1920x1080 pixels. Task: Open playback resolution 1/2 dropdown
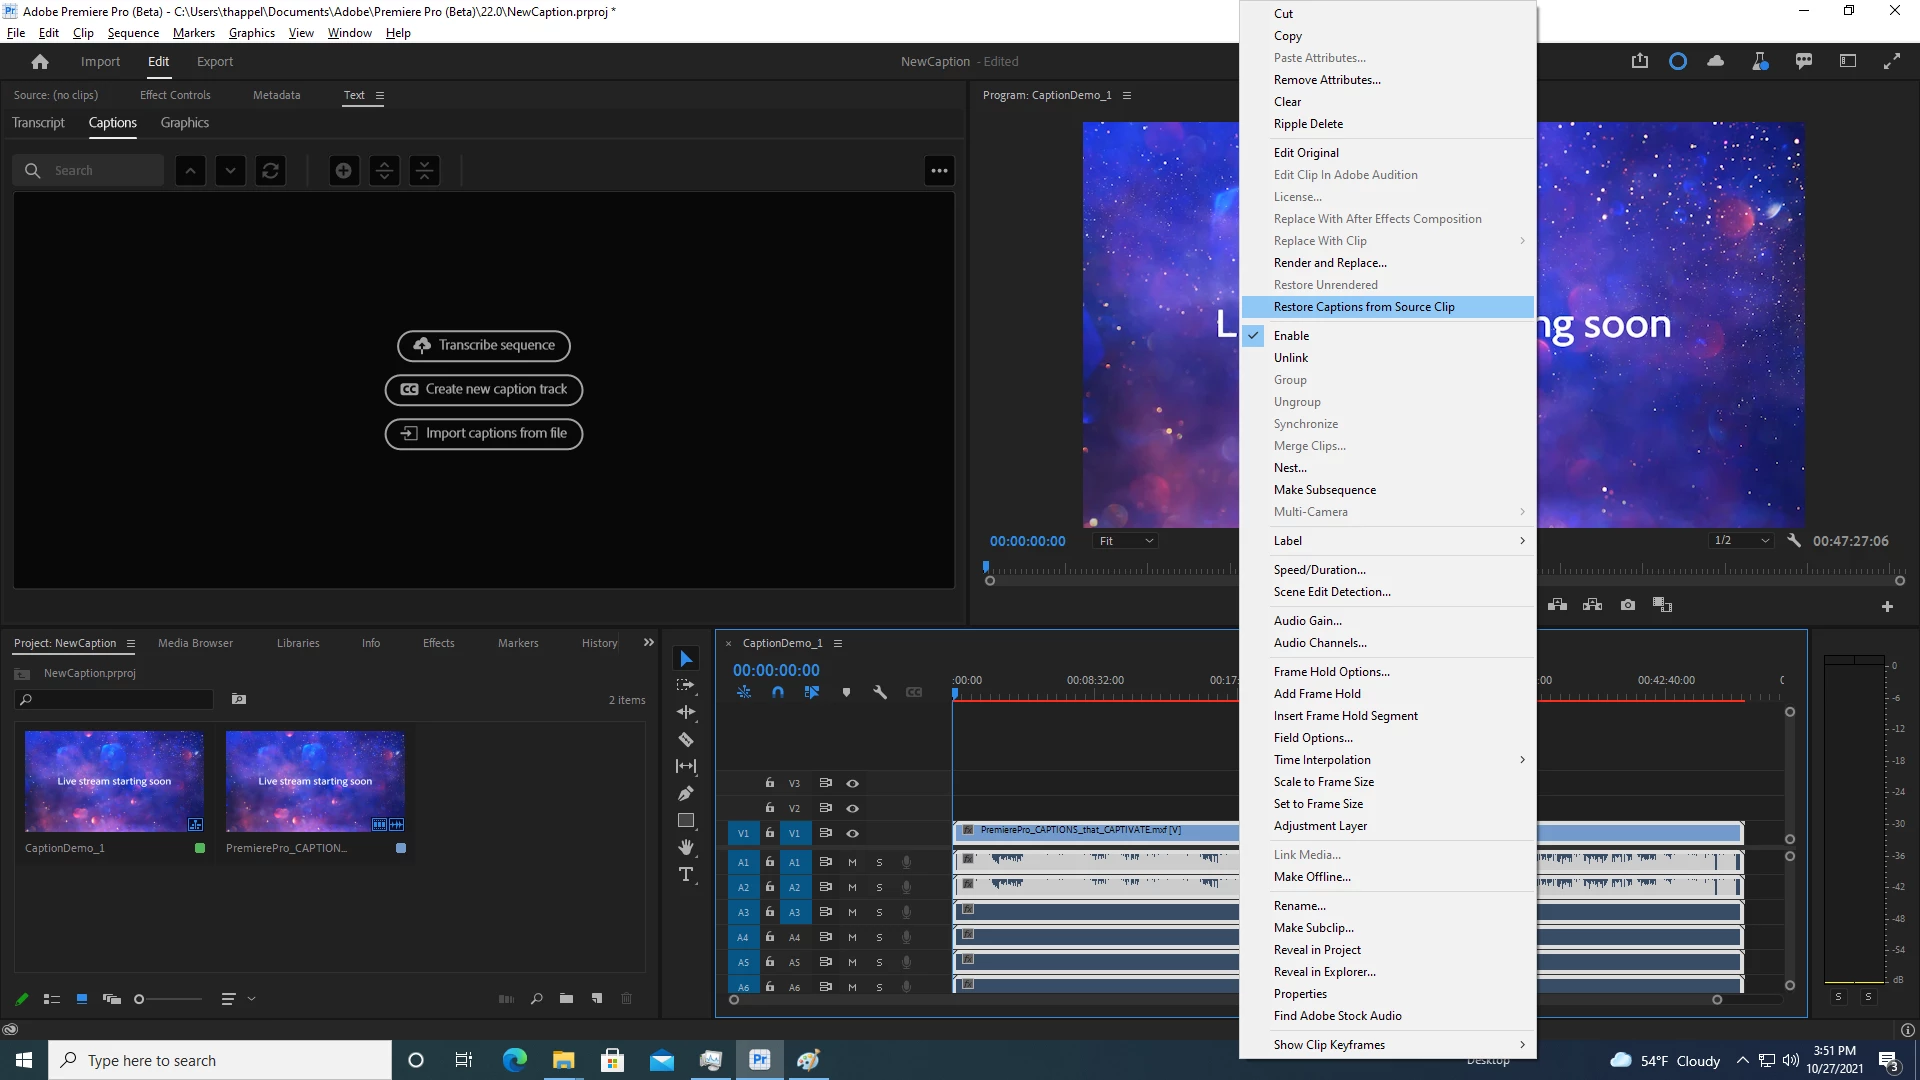click(1741, 541)
